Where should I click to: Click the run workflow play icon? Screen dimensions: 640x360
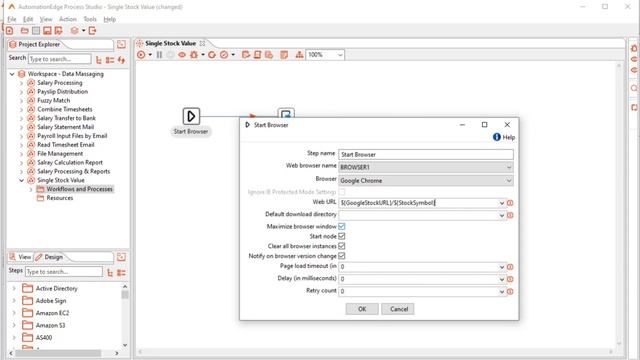click(x=141, y=55)
